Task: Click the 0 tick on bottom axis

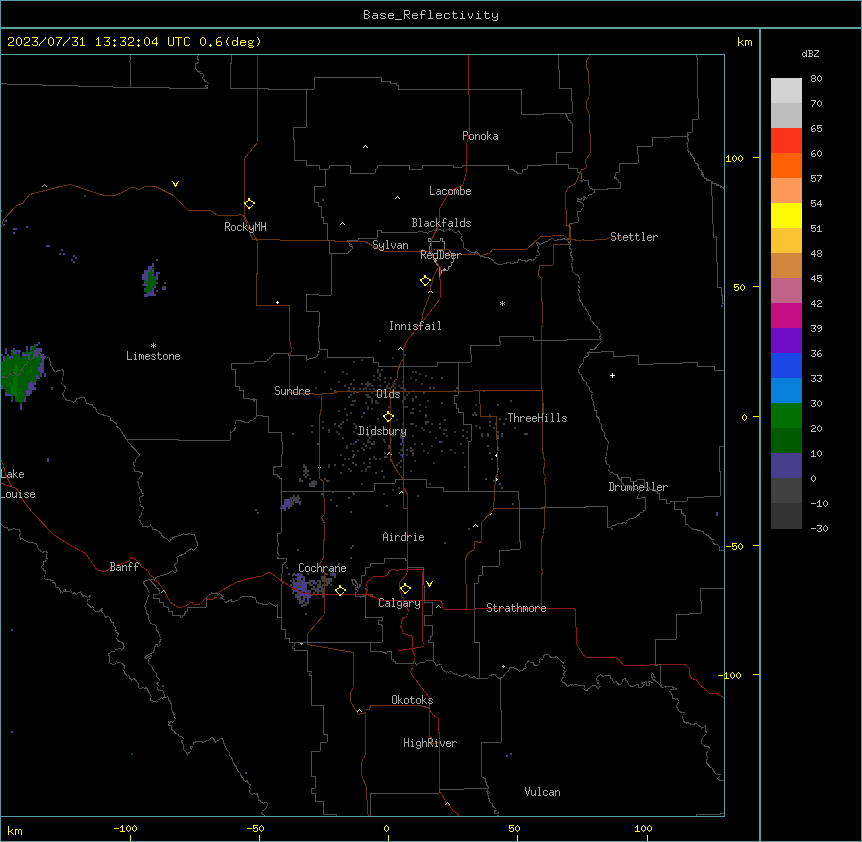Action: [x=386, y=828]
